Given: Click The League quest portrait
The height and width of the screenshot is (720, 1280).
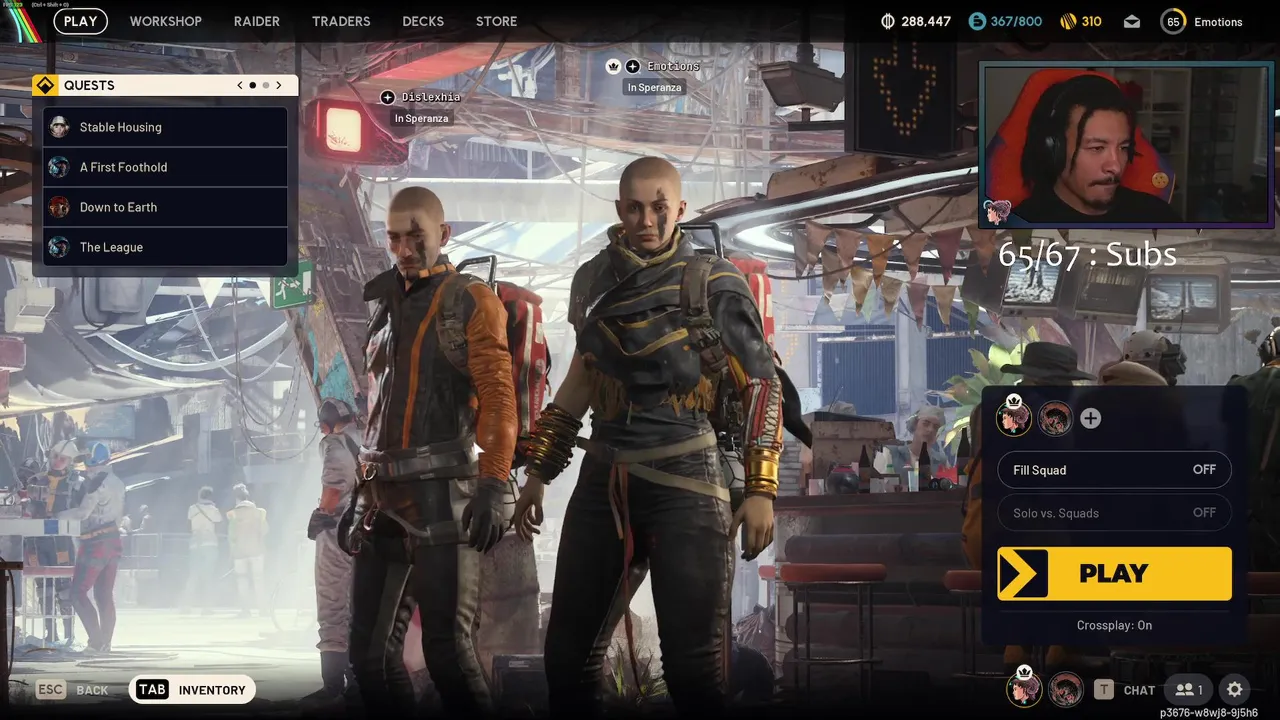Looking at the screenshot, I should click(x=59, y=247).
